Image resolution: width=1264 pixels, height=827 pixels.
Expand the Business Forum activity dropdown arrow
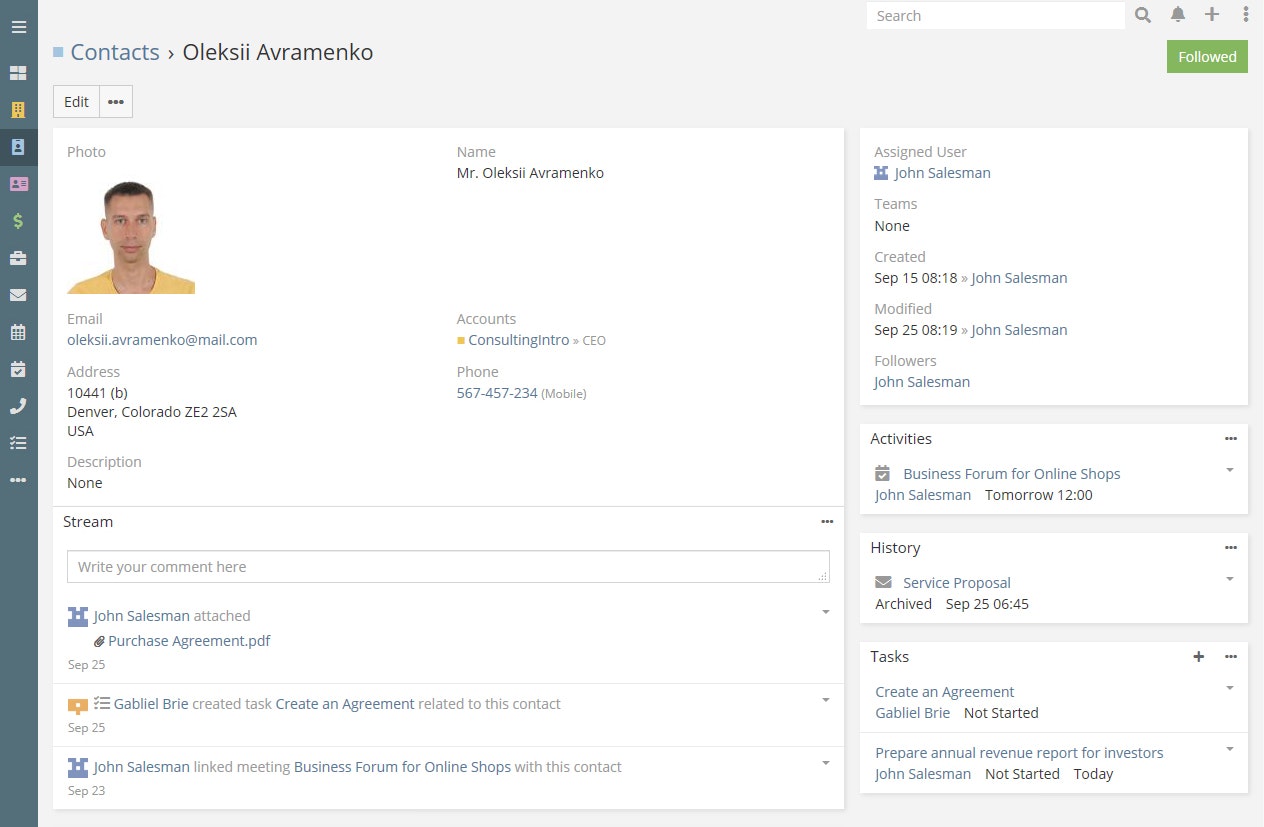point(1229,470)
